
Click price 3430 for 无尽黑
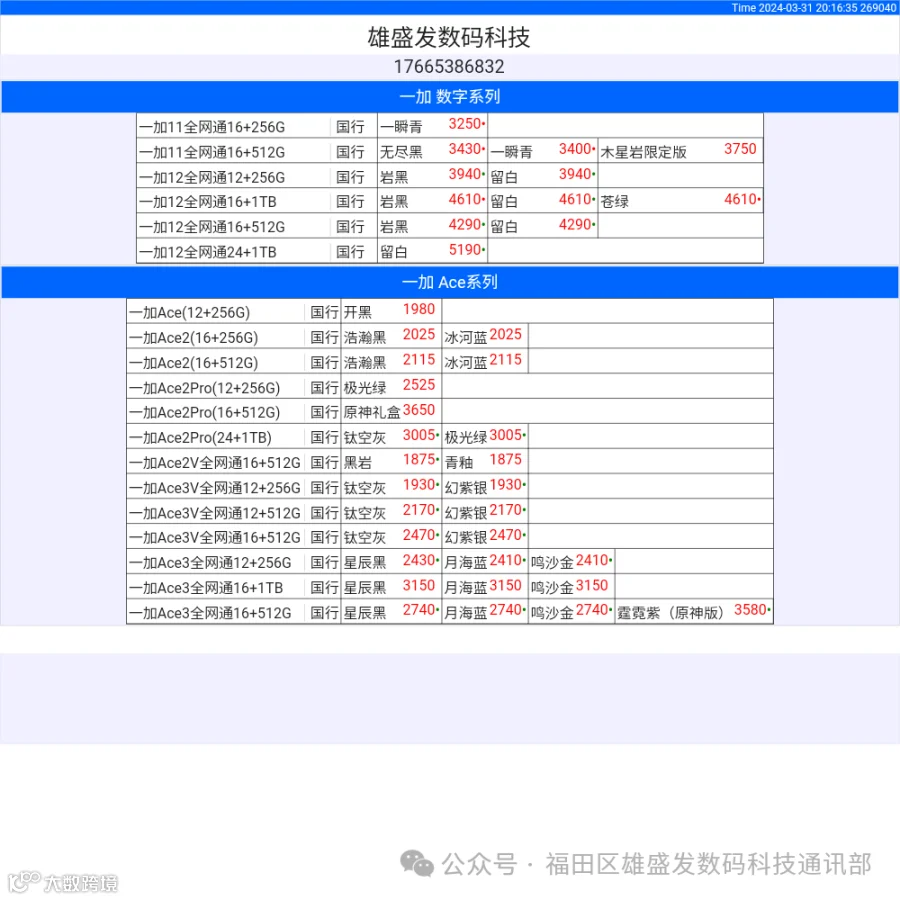coord(465,149)
